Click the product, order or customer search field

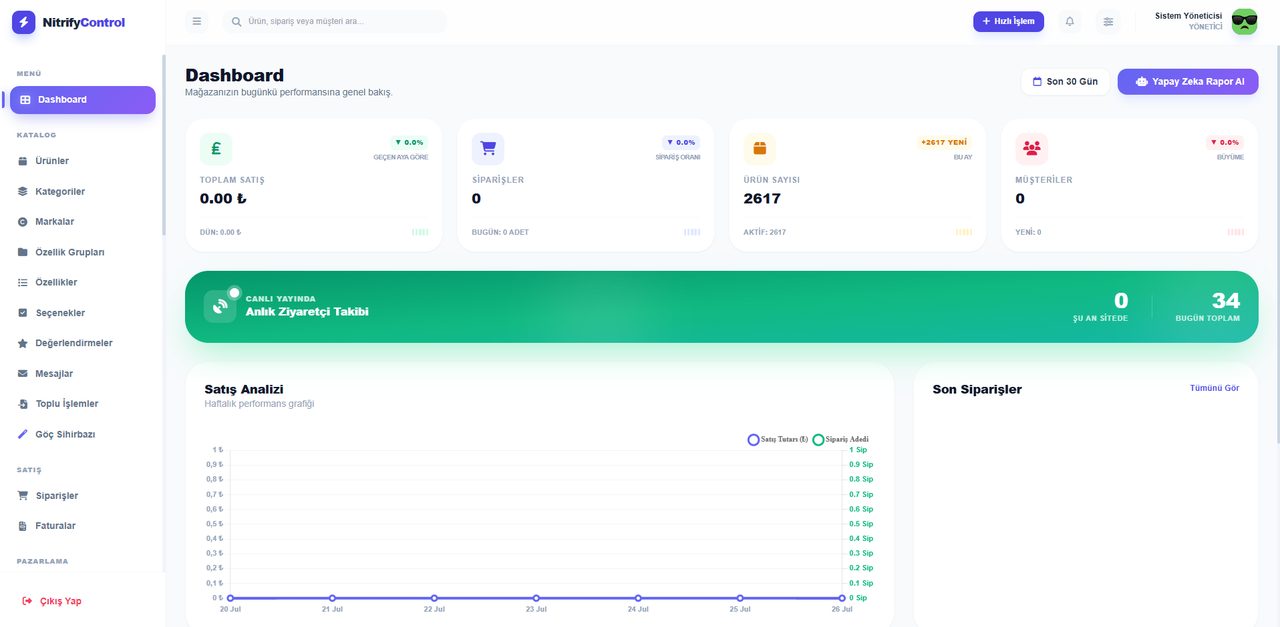[335, 21]
